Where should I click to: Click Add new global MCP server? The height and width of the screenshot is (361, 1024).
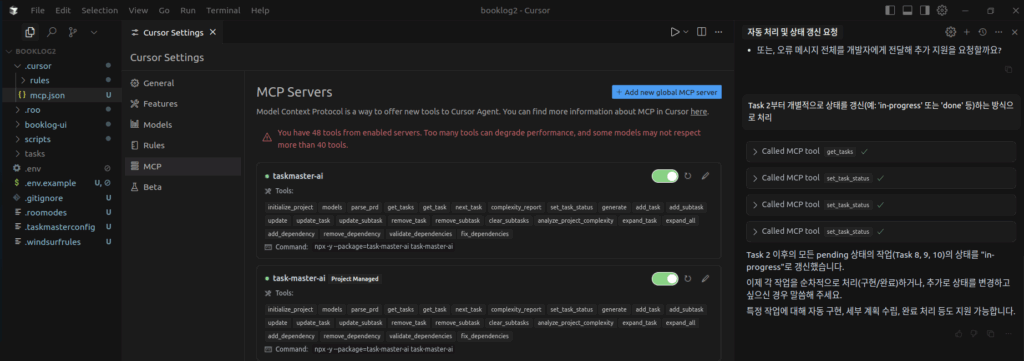tap(667, 92)
